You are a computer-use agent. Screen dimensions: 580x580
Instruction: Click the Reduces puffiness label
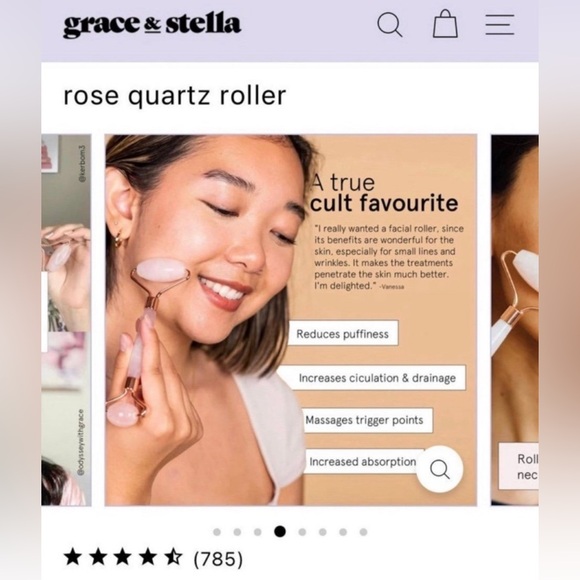tap(343, 334)
